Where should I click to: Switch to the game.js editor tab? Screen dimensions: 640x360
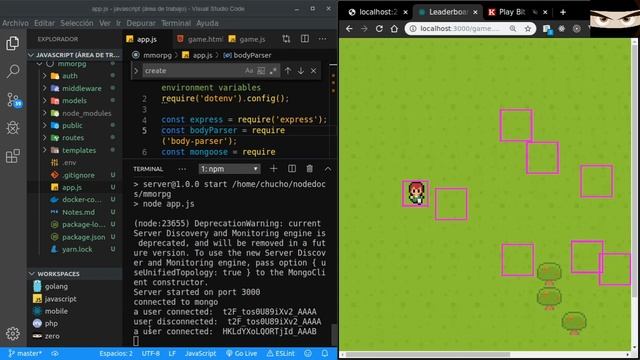[x=247, y=39]
